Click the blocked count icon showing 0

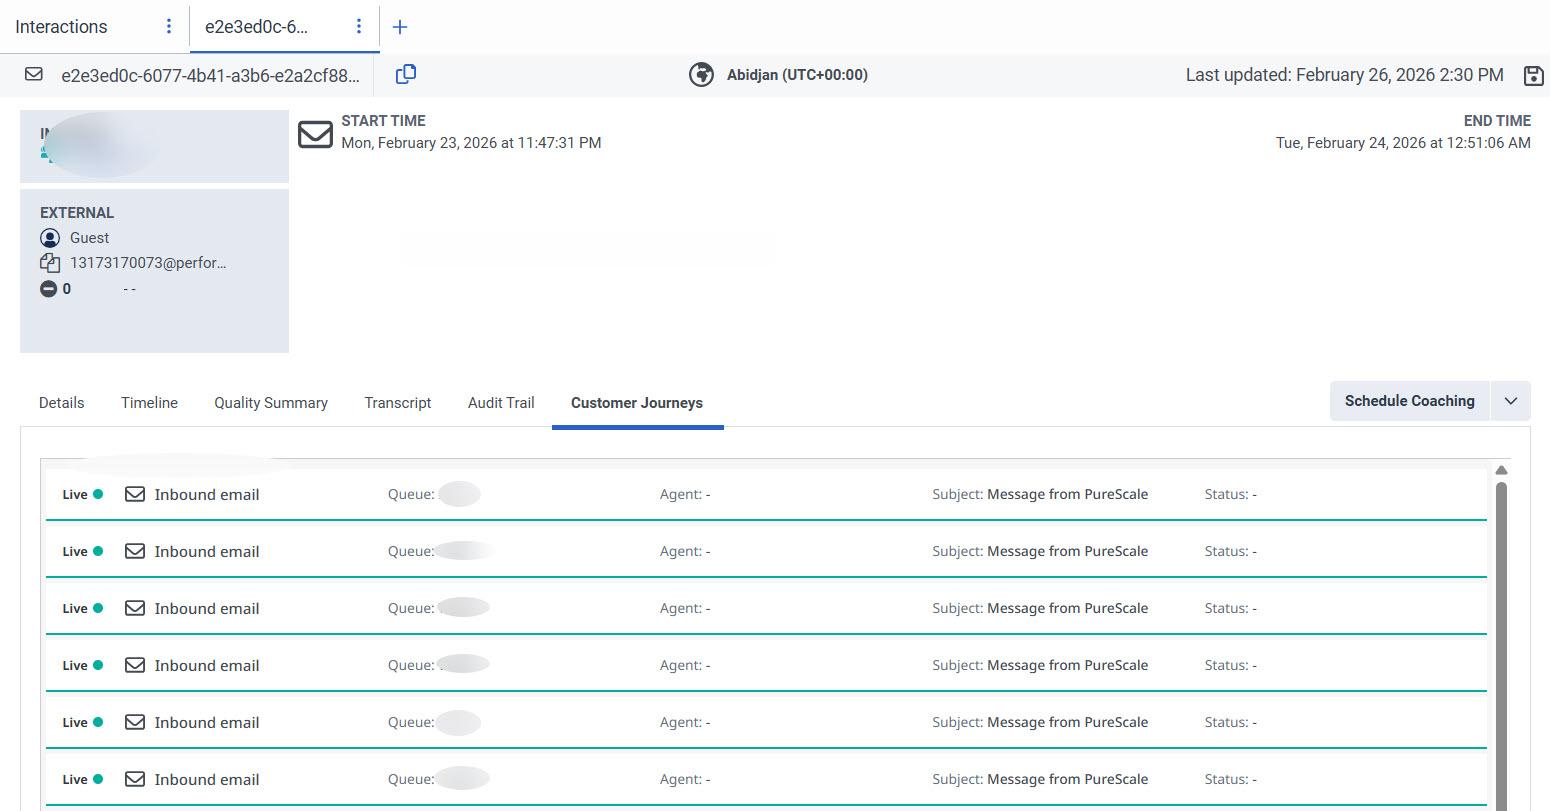coord(49,288)
